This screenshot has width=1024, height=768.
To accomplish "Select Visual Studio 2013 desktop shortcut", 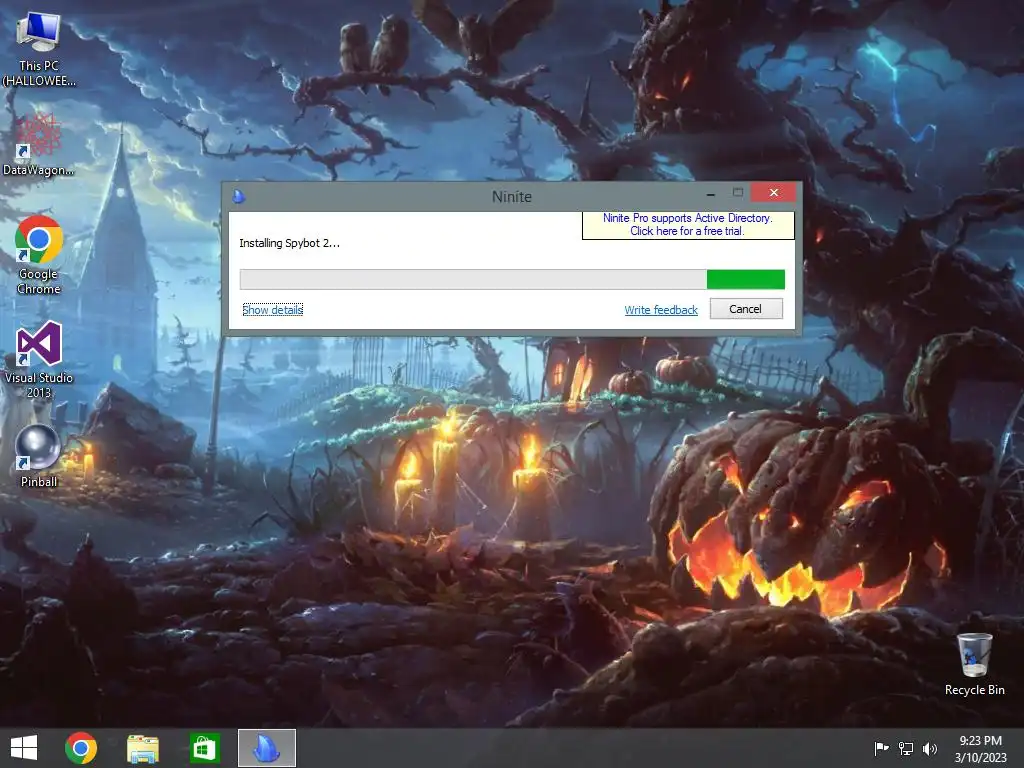I will (39, 359).
